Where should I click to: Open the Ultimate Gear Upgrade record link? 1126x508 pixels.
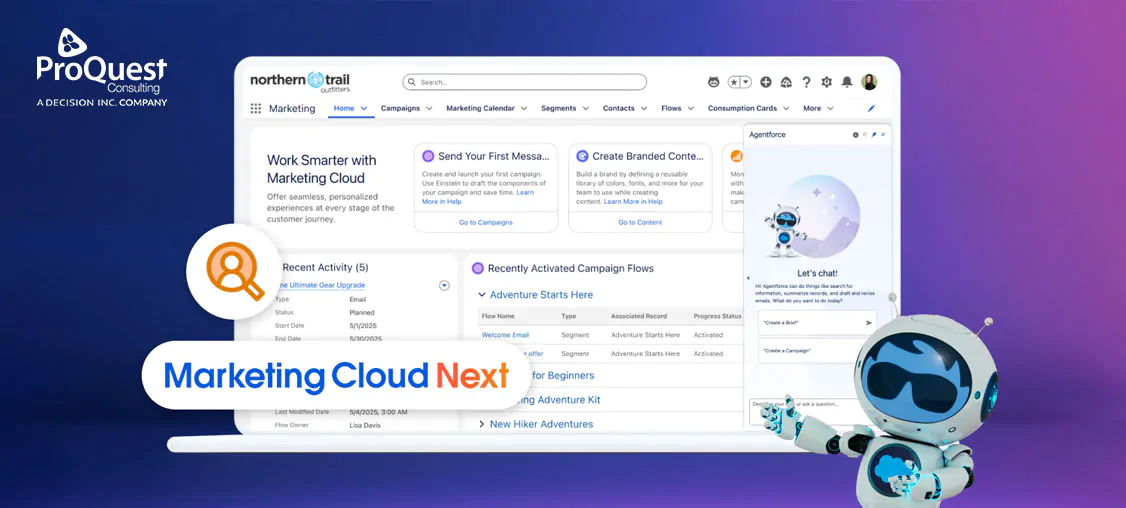320,285
